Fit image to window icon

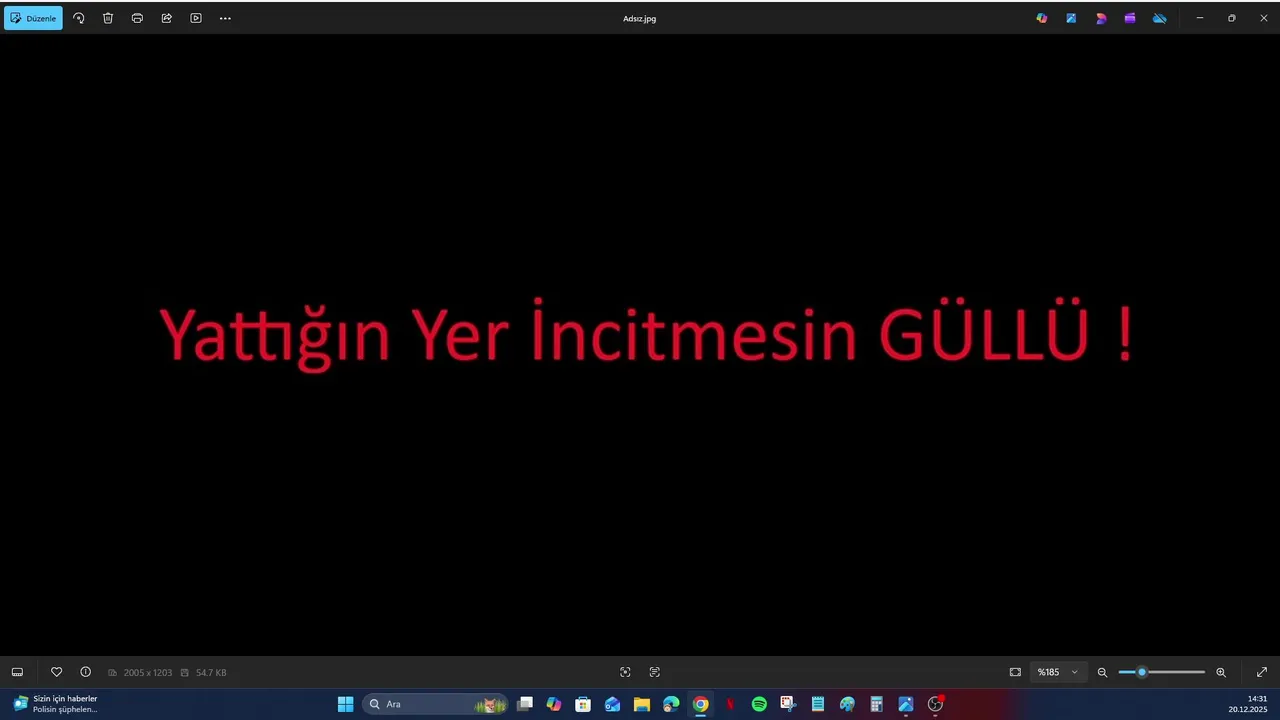(x=1015, y=672)
